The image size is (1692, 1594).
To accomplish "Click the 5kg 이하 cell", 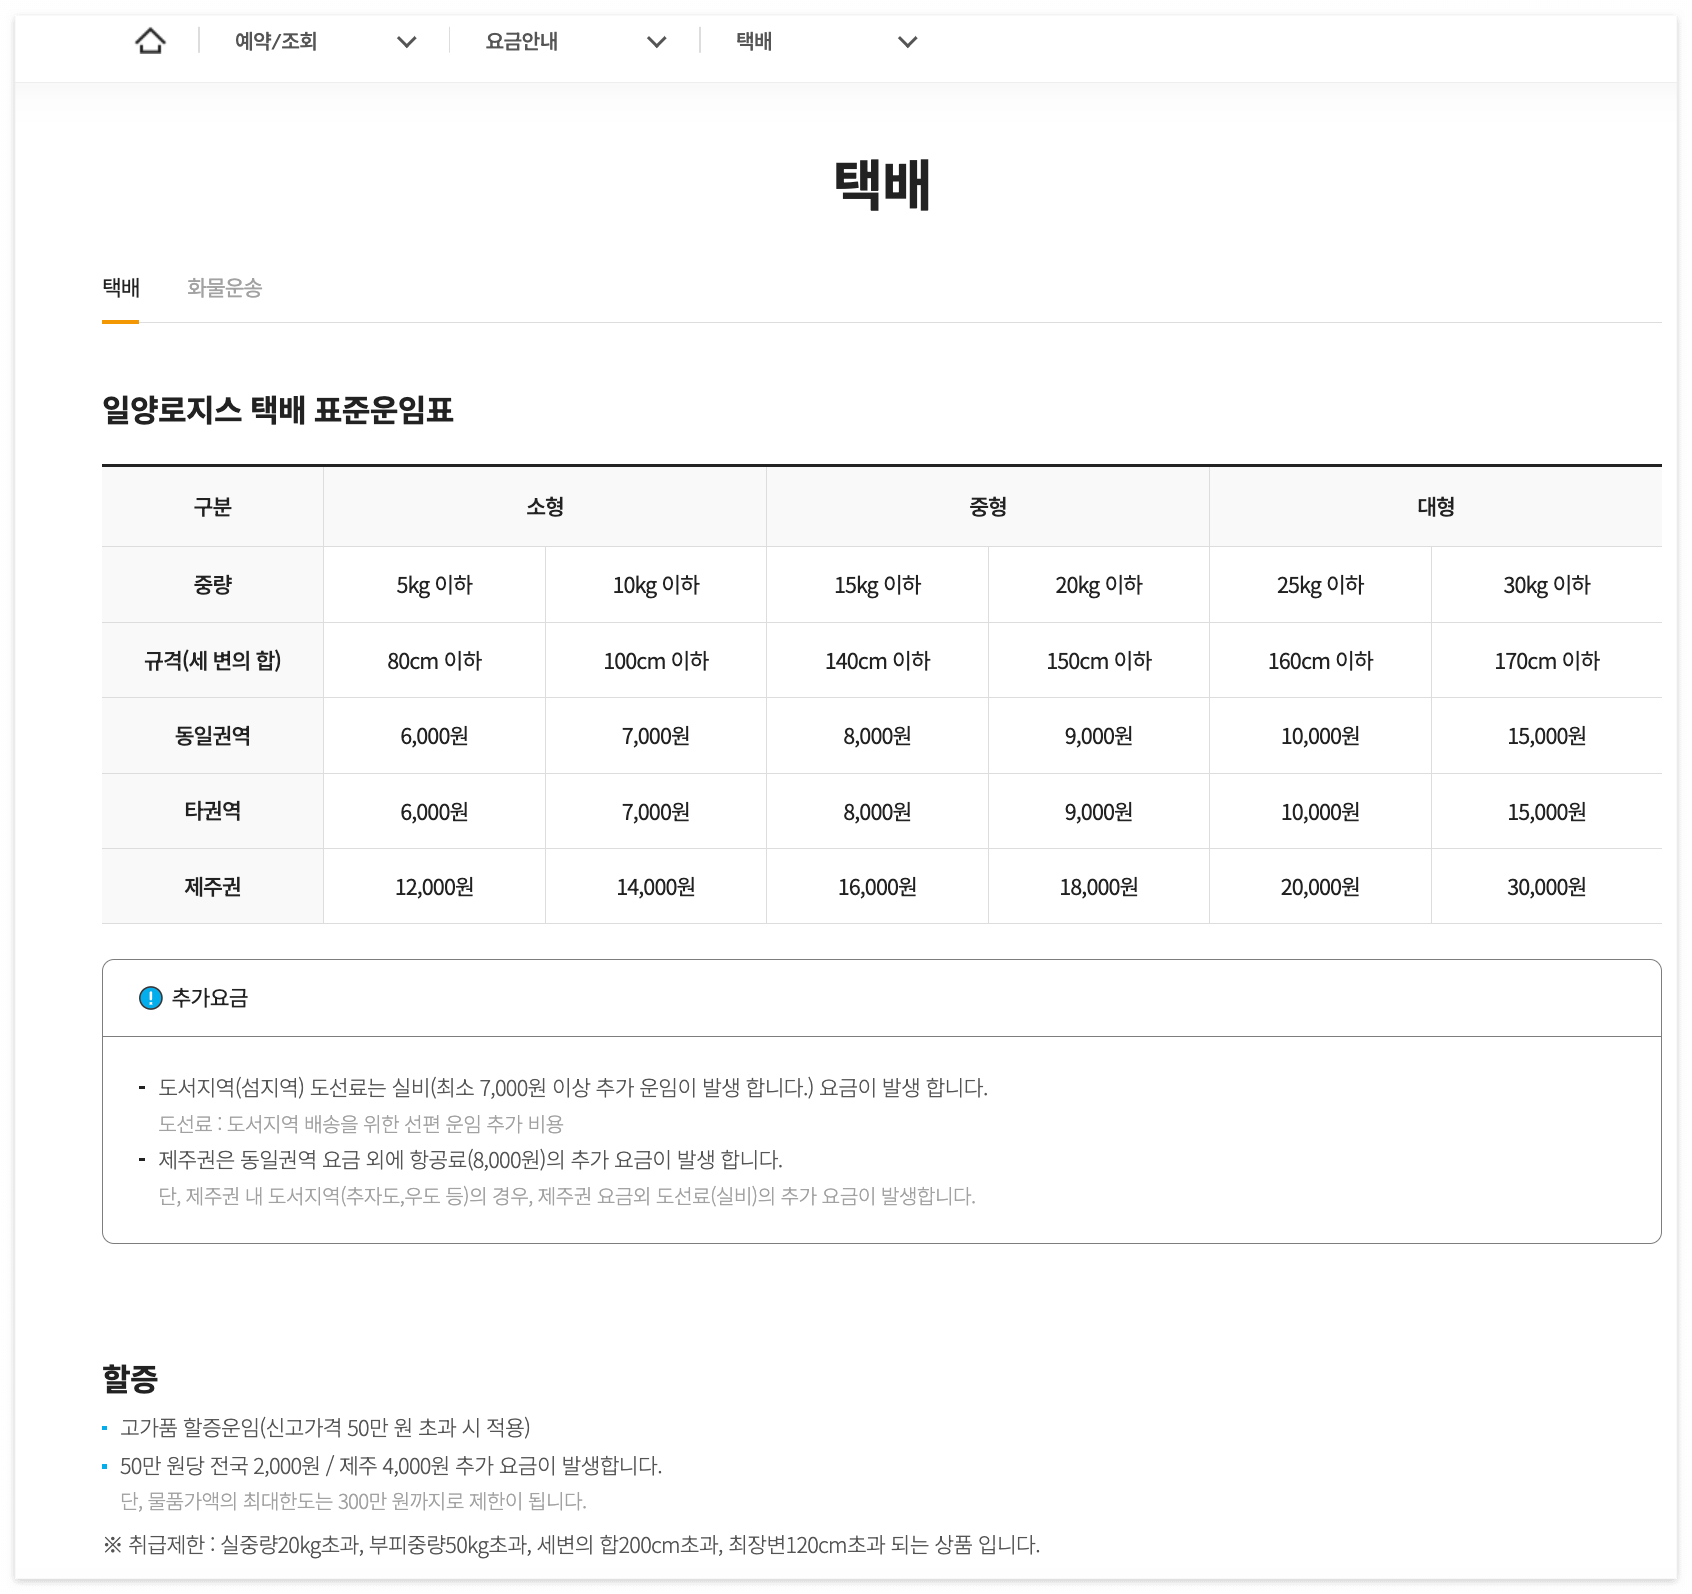I will 434,585.
